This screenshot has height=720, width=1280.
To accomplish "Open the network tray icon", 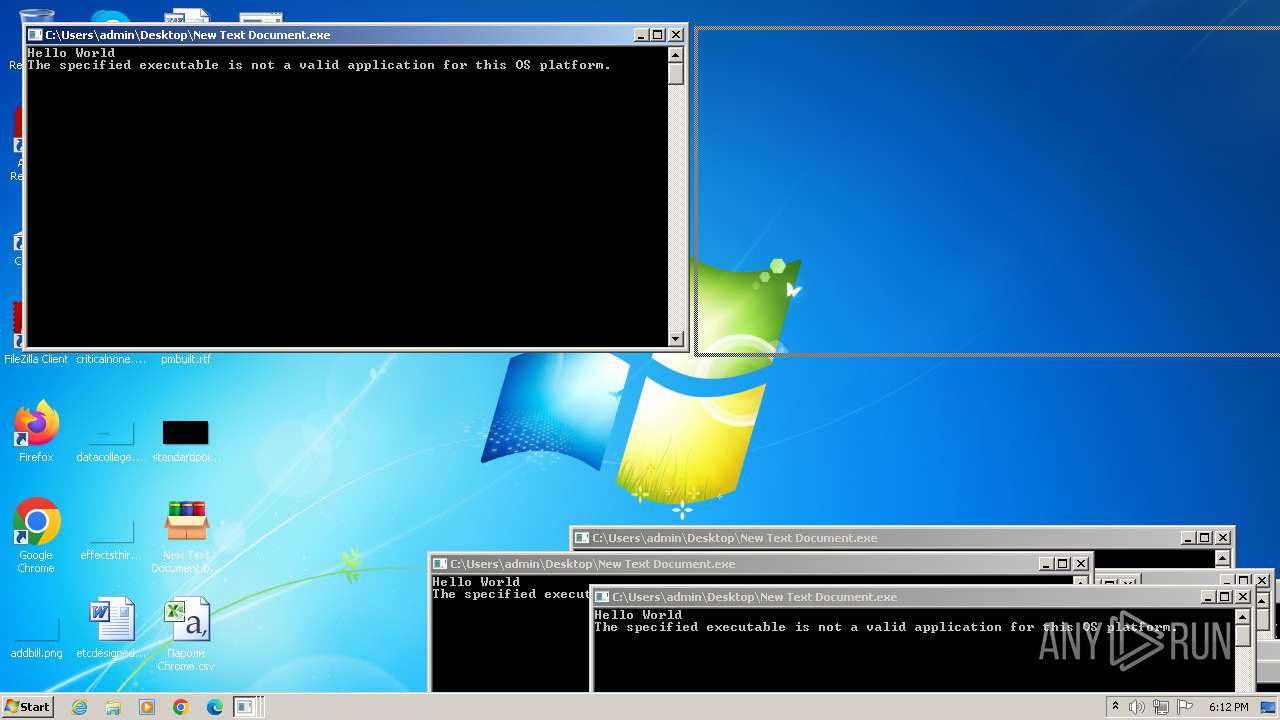I will tap(1161, 707).
